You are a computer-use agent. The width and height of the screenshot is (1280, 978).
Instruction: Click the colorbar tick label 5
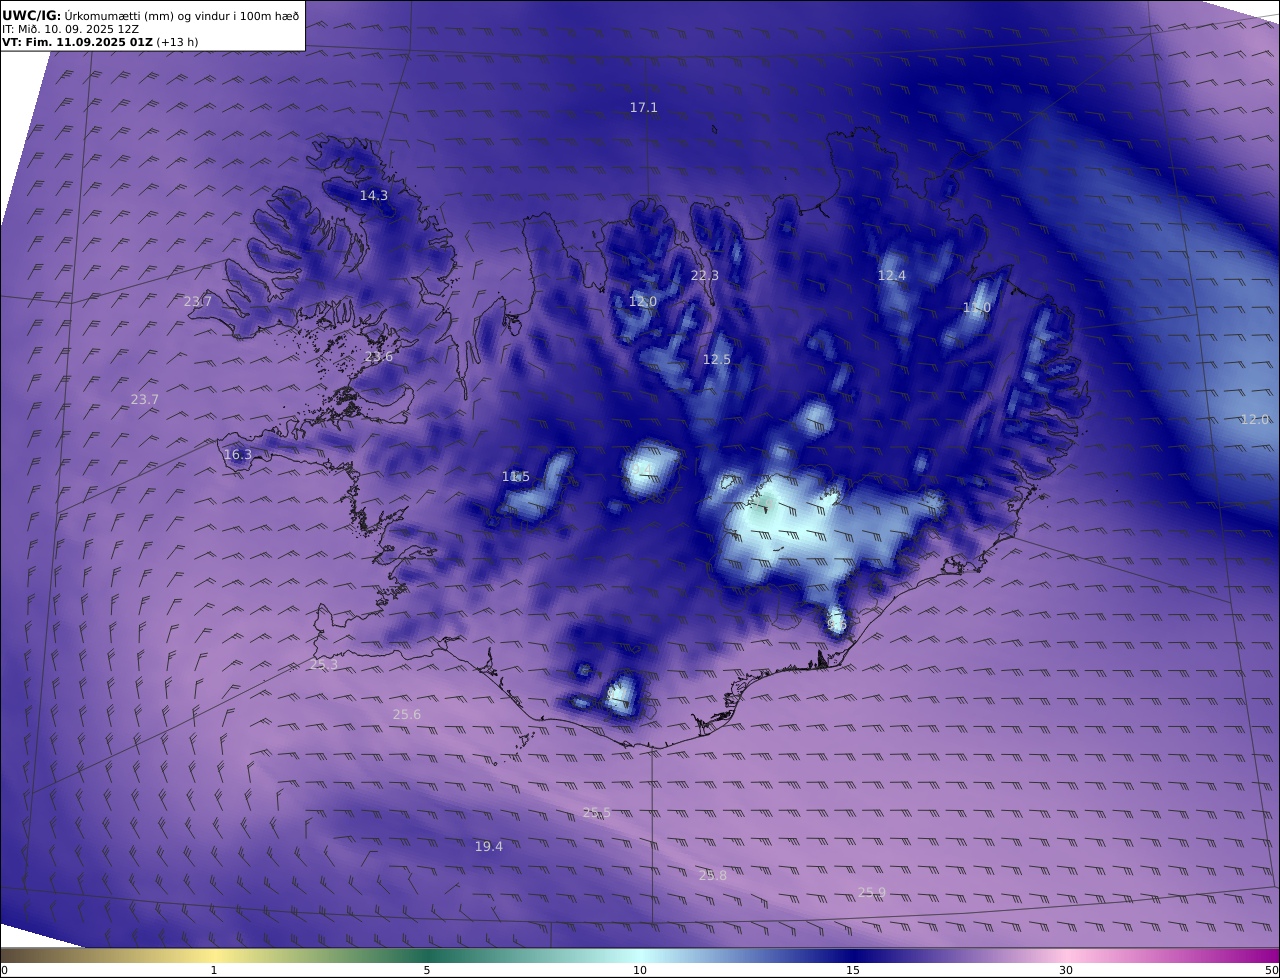[x=427, y=971]
